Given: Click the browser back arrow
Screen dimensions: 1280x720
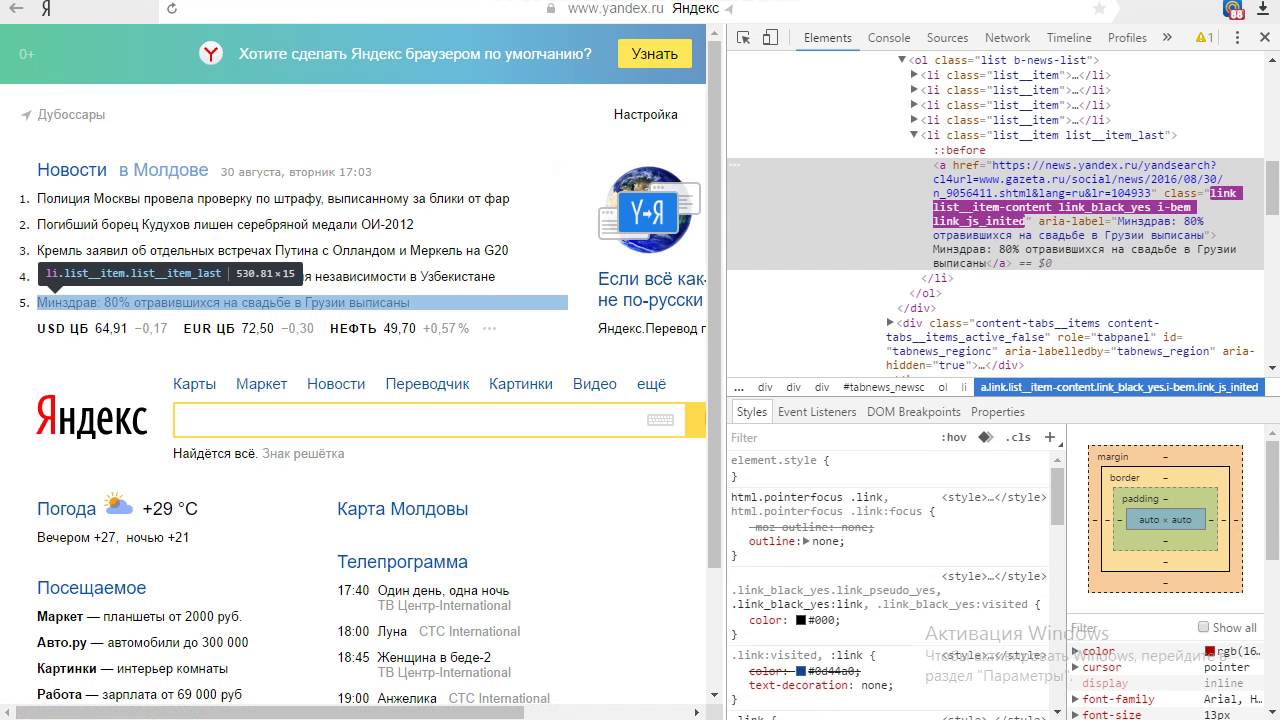Looking at the screenshot, I should tap(16, 8).
